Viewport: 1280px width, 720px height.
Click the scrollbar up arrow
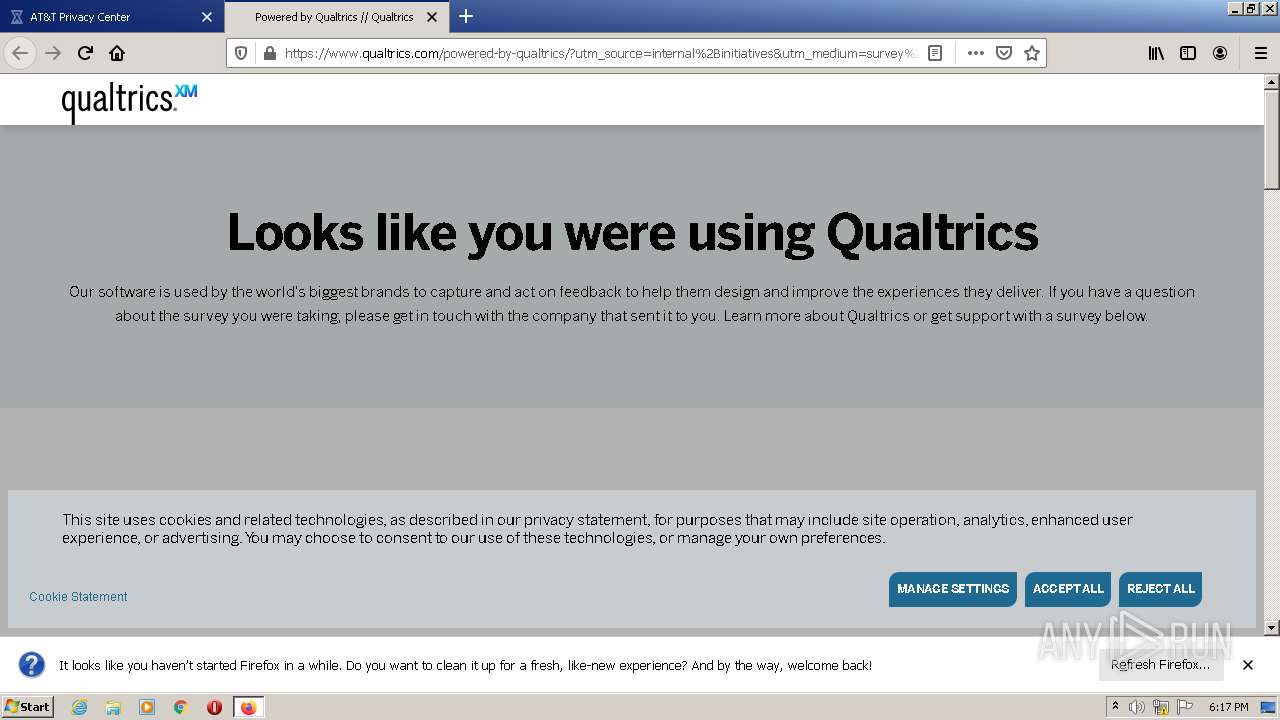coord(1272,81)
